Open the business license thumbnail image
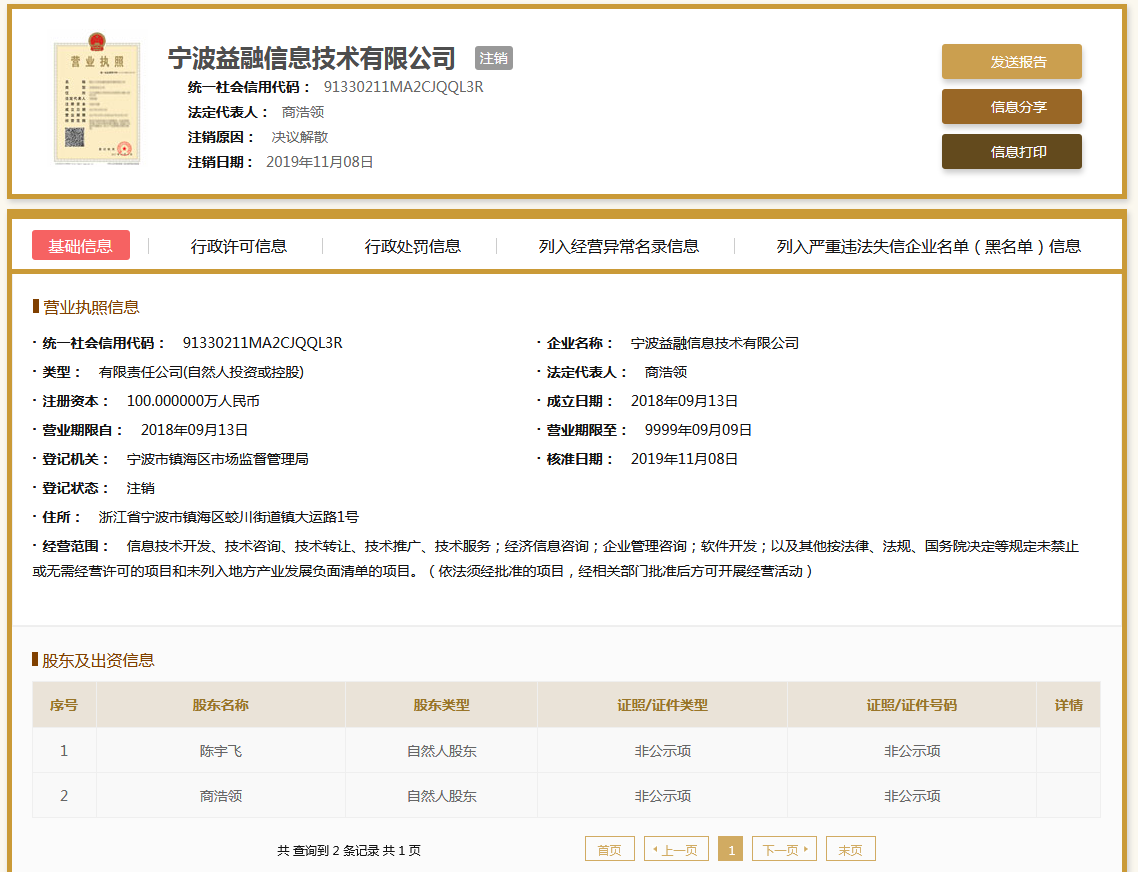Image resolution: width=1138 pixels, height=872 pixels. pyautogui.click(x=97, y=102)
